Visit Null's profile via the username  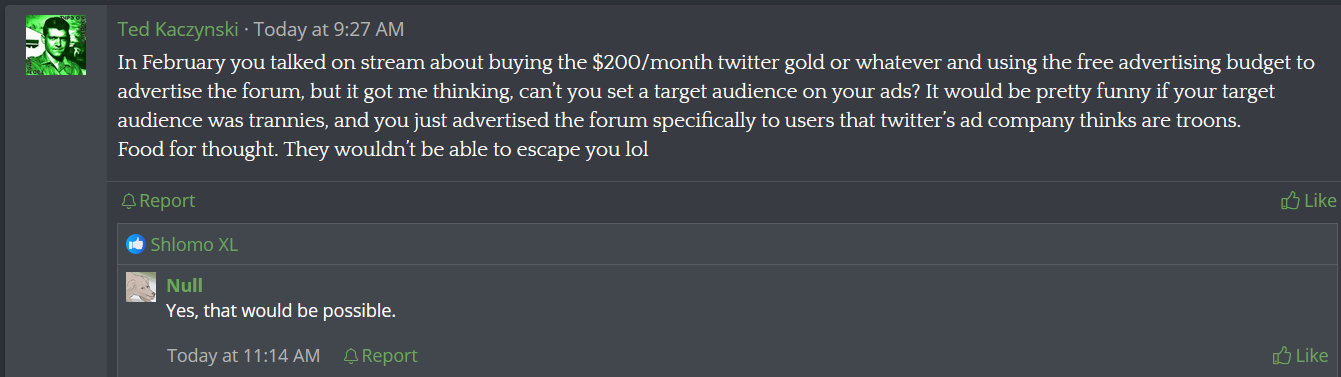[184, 286]
